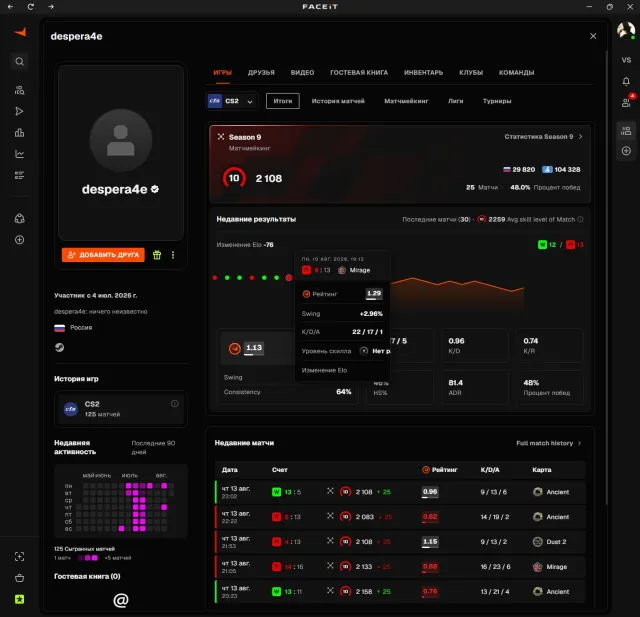Click the info icon on CS2 game history card
This screenshot has width=640, height=617.
pos(175,404)
